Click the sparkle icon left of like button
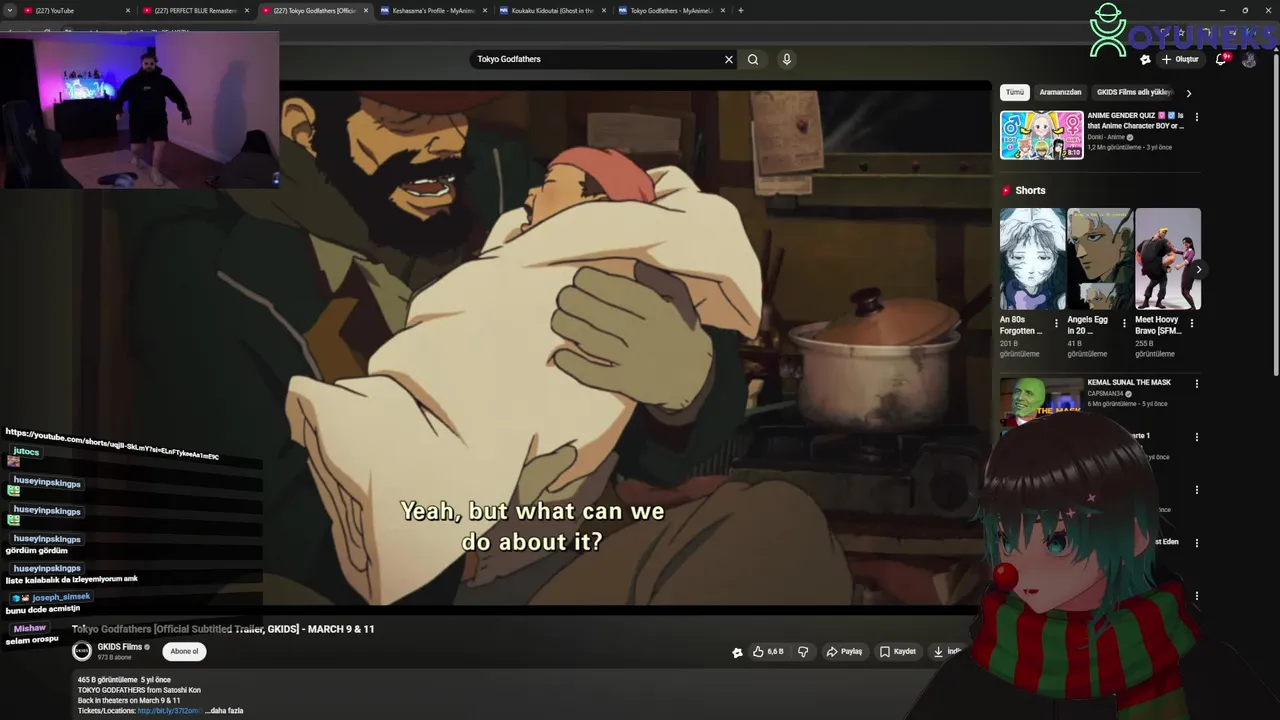1280x720 pixels. [x=738, y=652]
